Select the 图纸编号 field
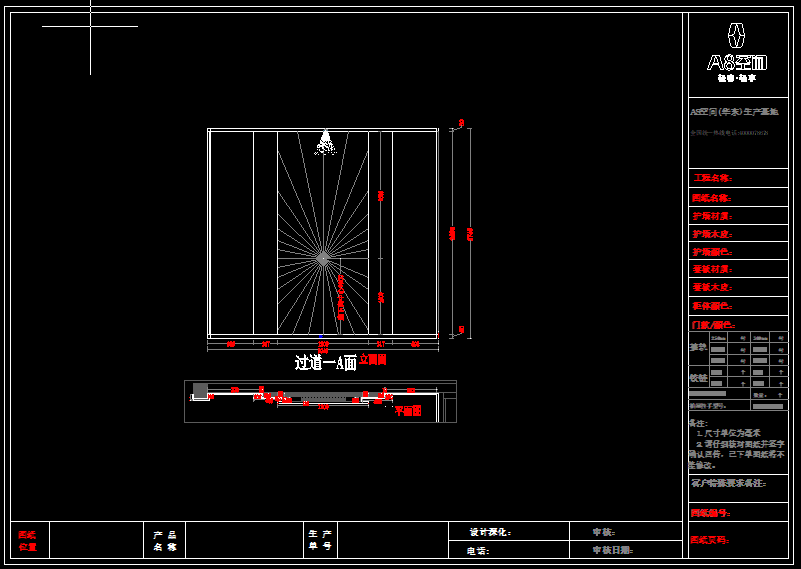This screenshot has height=569, width=801. pos(711,513)
